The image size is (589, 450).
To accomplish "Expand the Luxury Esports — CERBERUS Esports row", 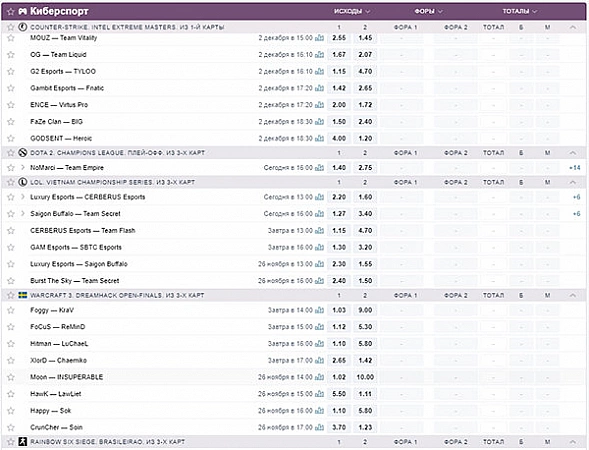I will tap(23, 197).
